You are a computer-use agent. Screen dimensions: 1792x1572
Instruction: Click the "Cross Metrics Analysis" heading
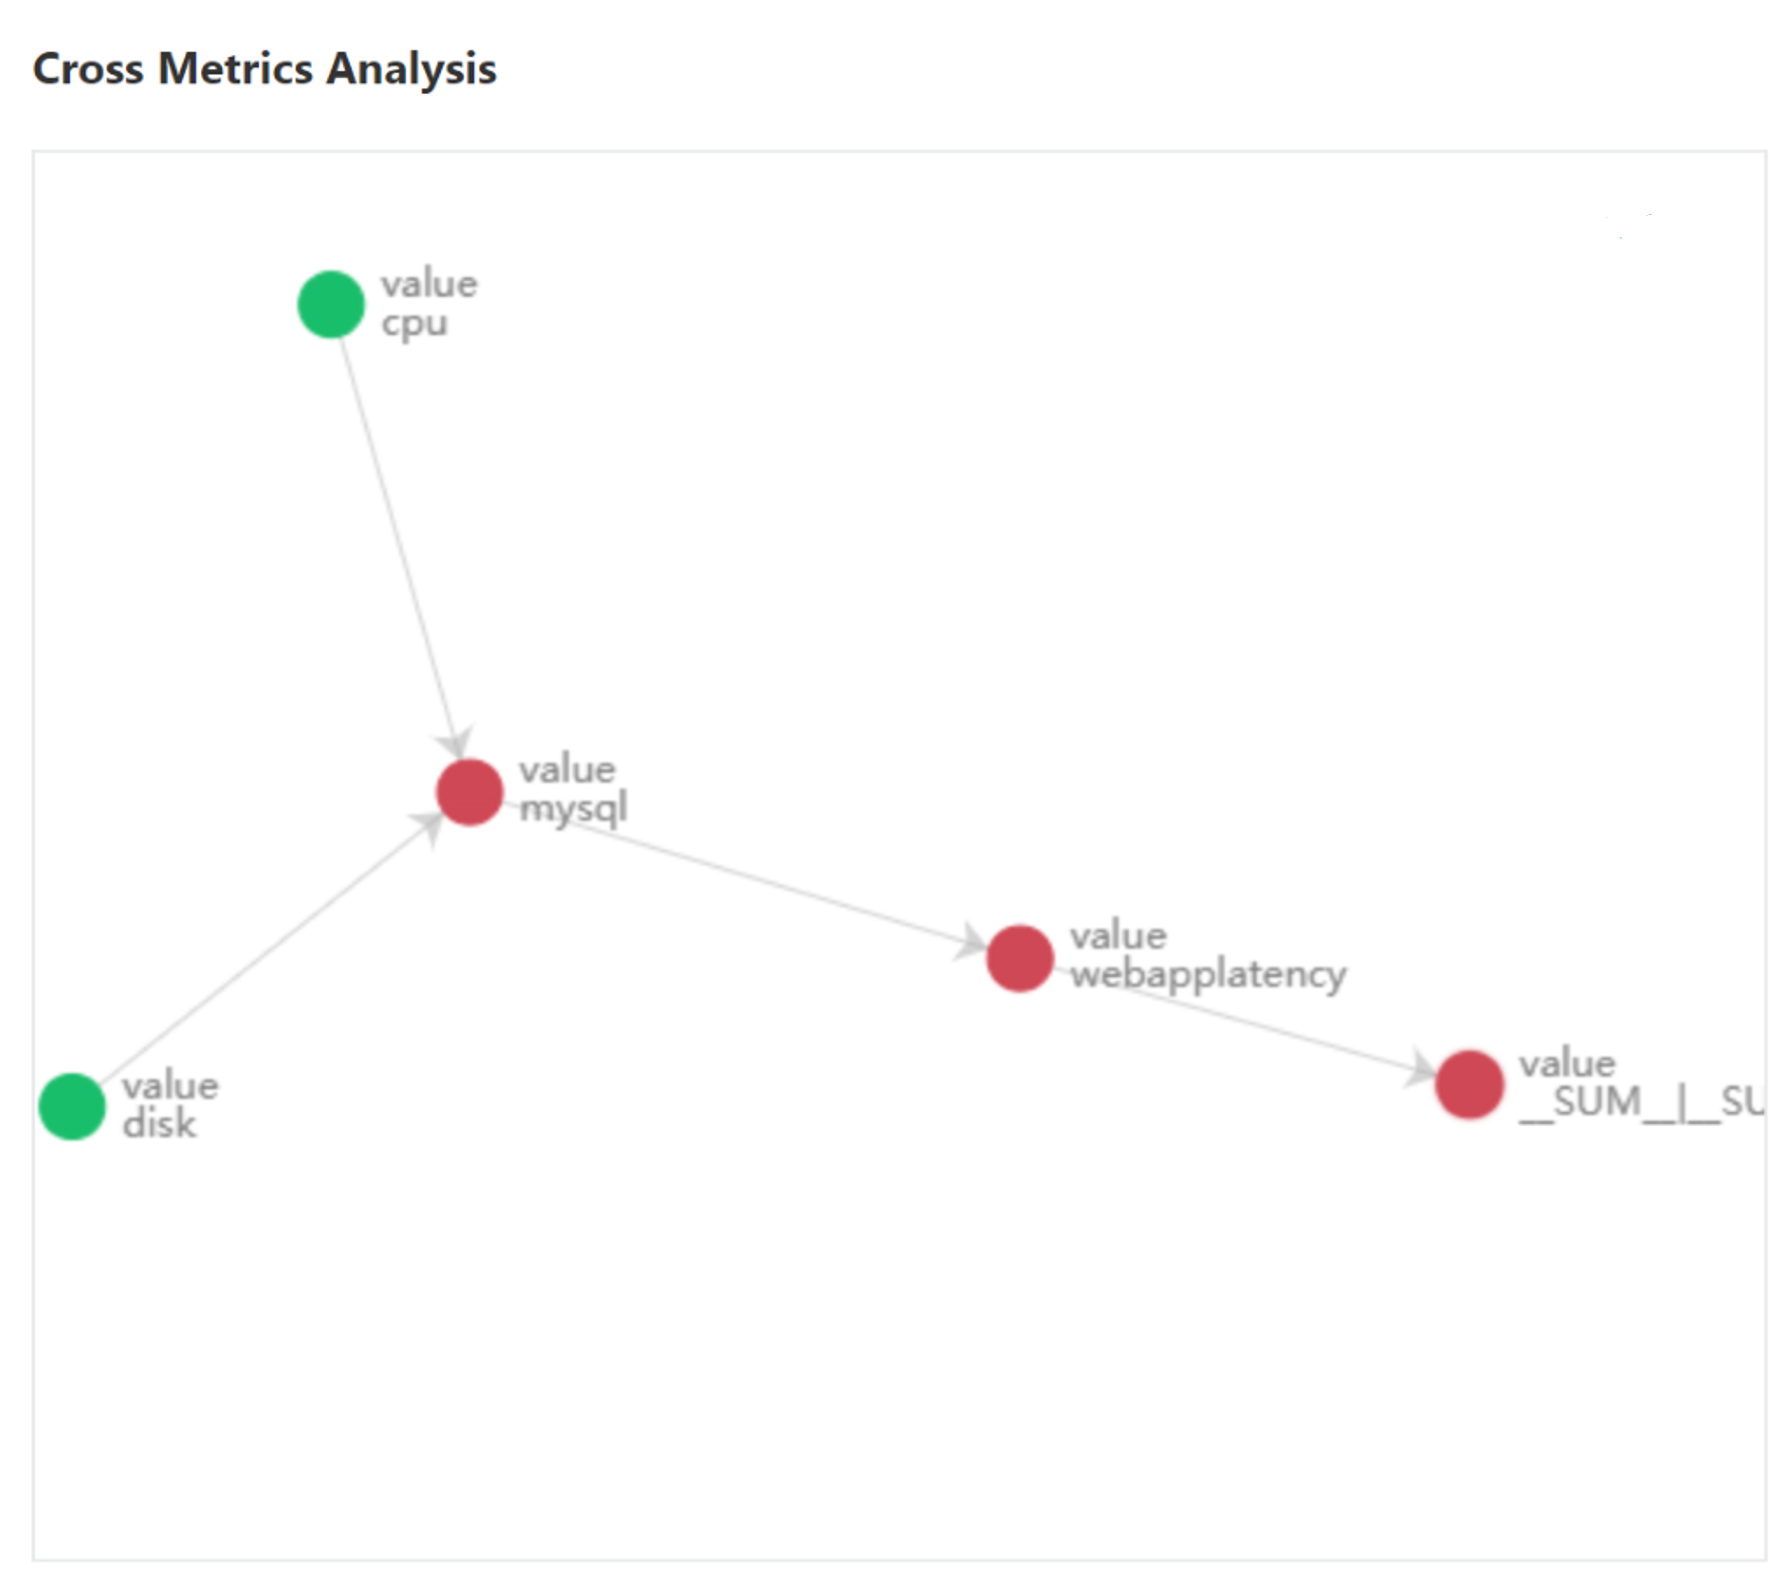tap(265, 69)
